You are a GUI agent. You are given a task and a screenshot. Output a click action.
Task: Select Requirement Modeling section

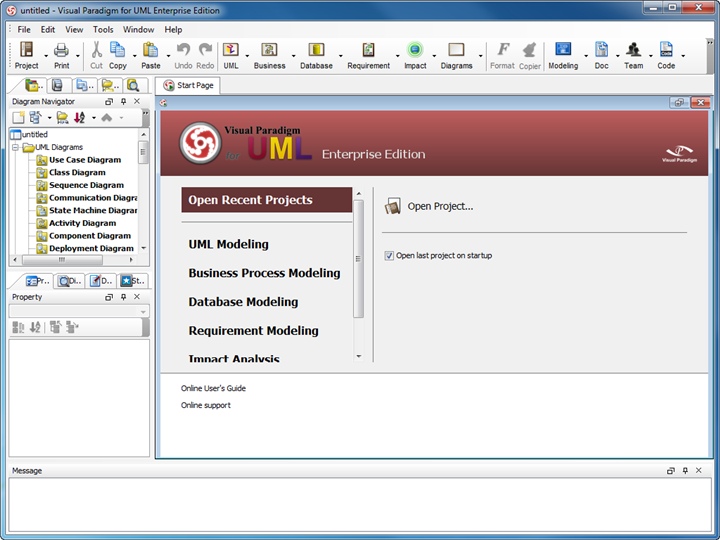click(253, 331)
